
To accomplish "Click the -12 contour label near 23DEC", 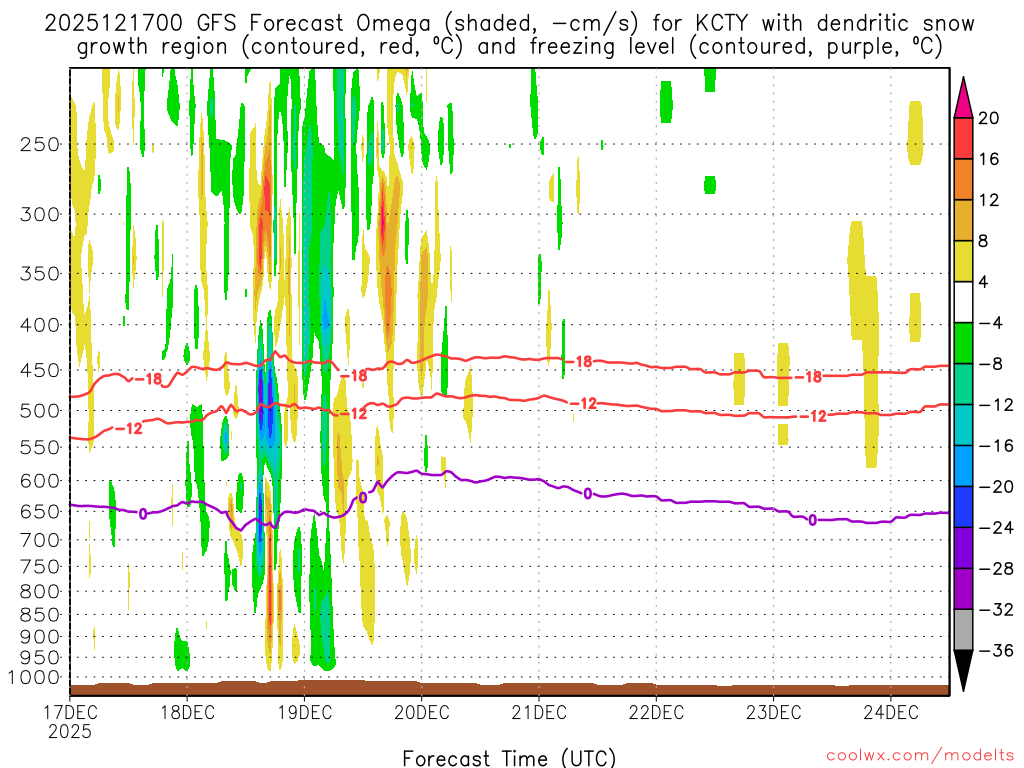I will (x=813, y=417).
